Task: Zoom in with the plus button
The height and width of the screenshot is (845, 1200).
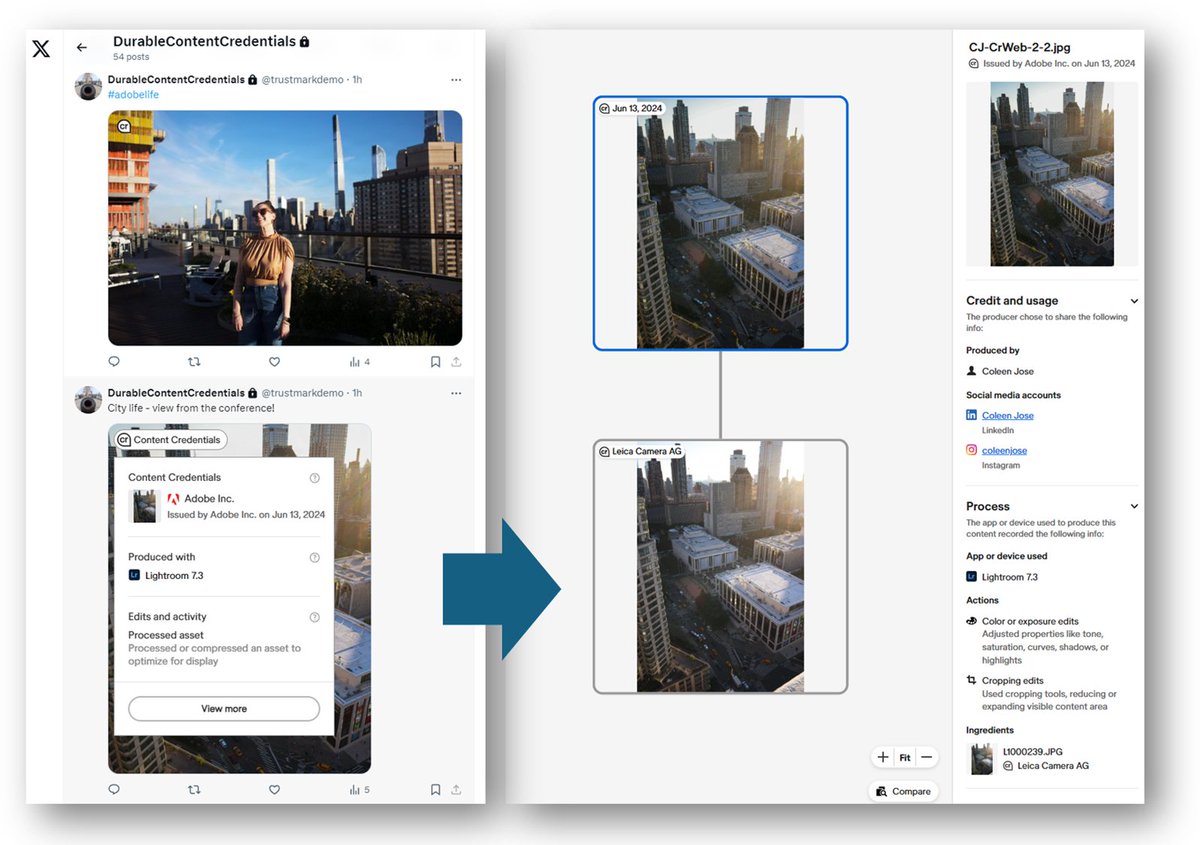Action: 882,757
